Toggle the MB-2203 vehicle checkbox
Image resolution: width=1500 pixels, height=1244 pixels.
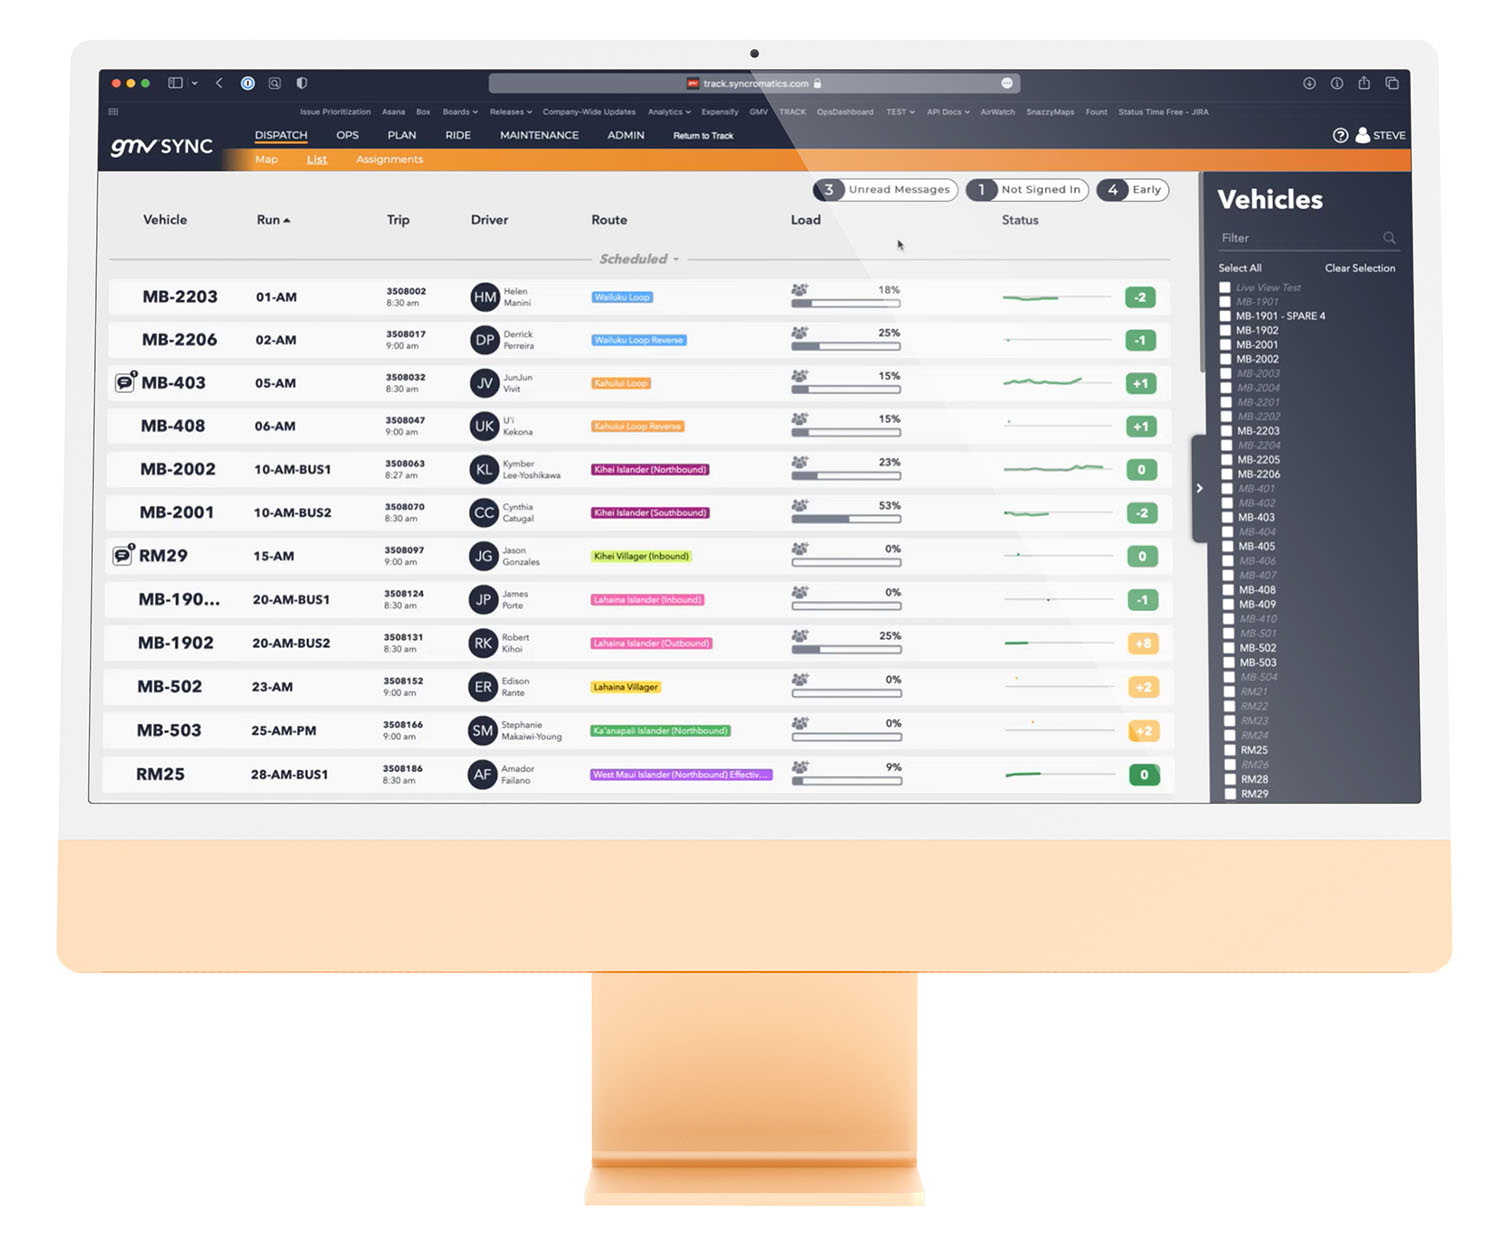pos(1226,431)
